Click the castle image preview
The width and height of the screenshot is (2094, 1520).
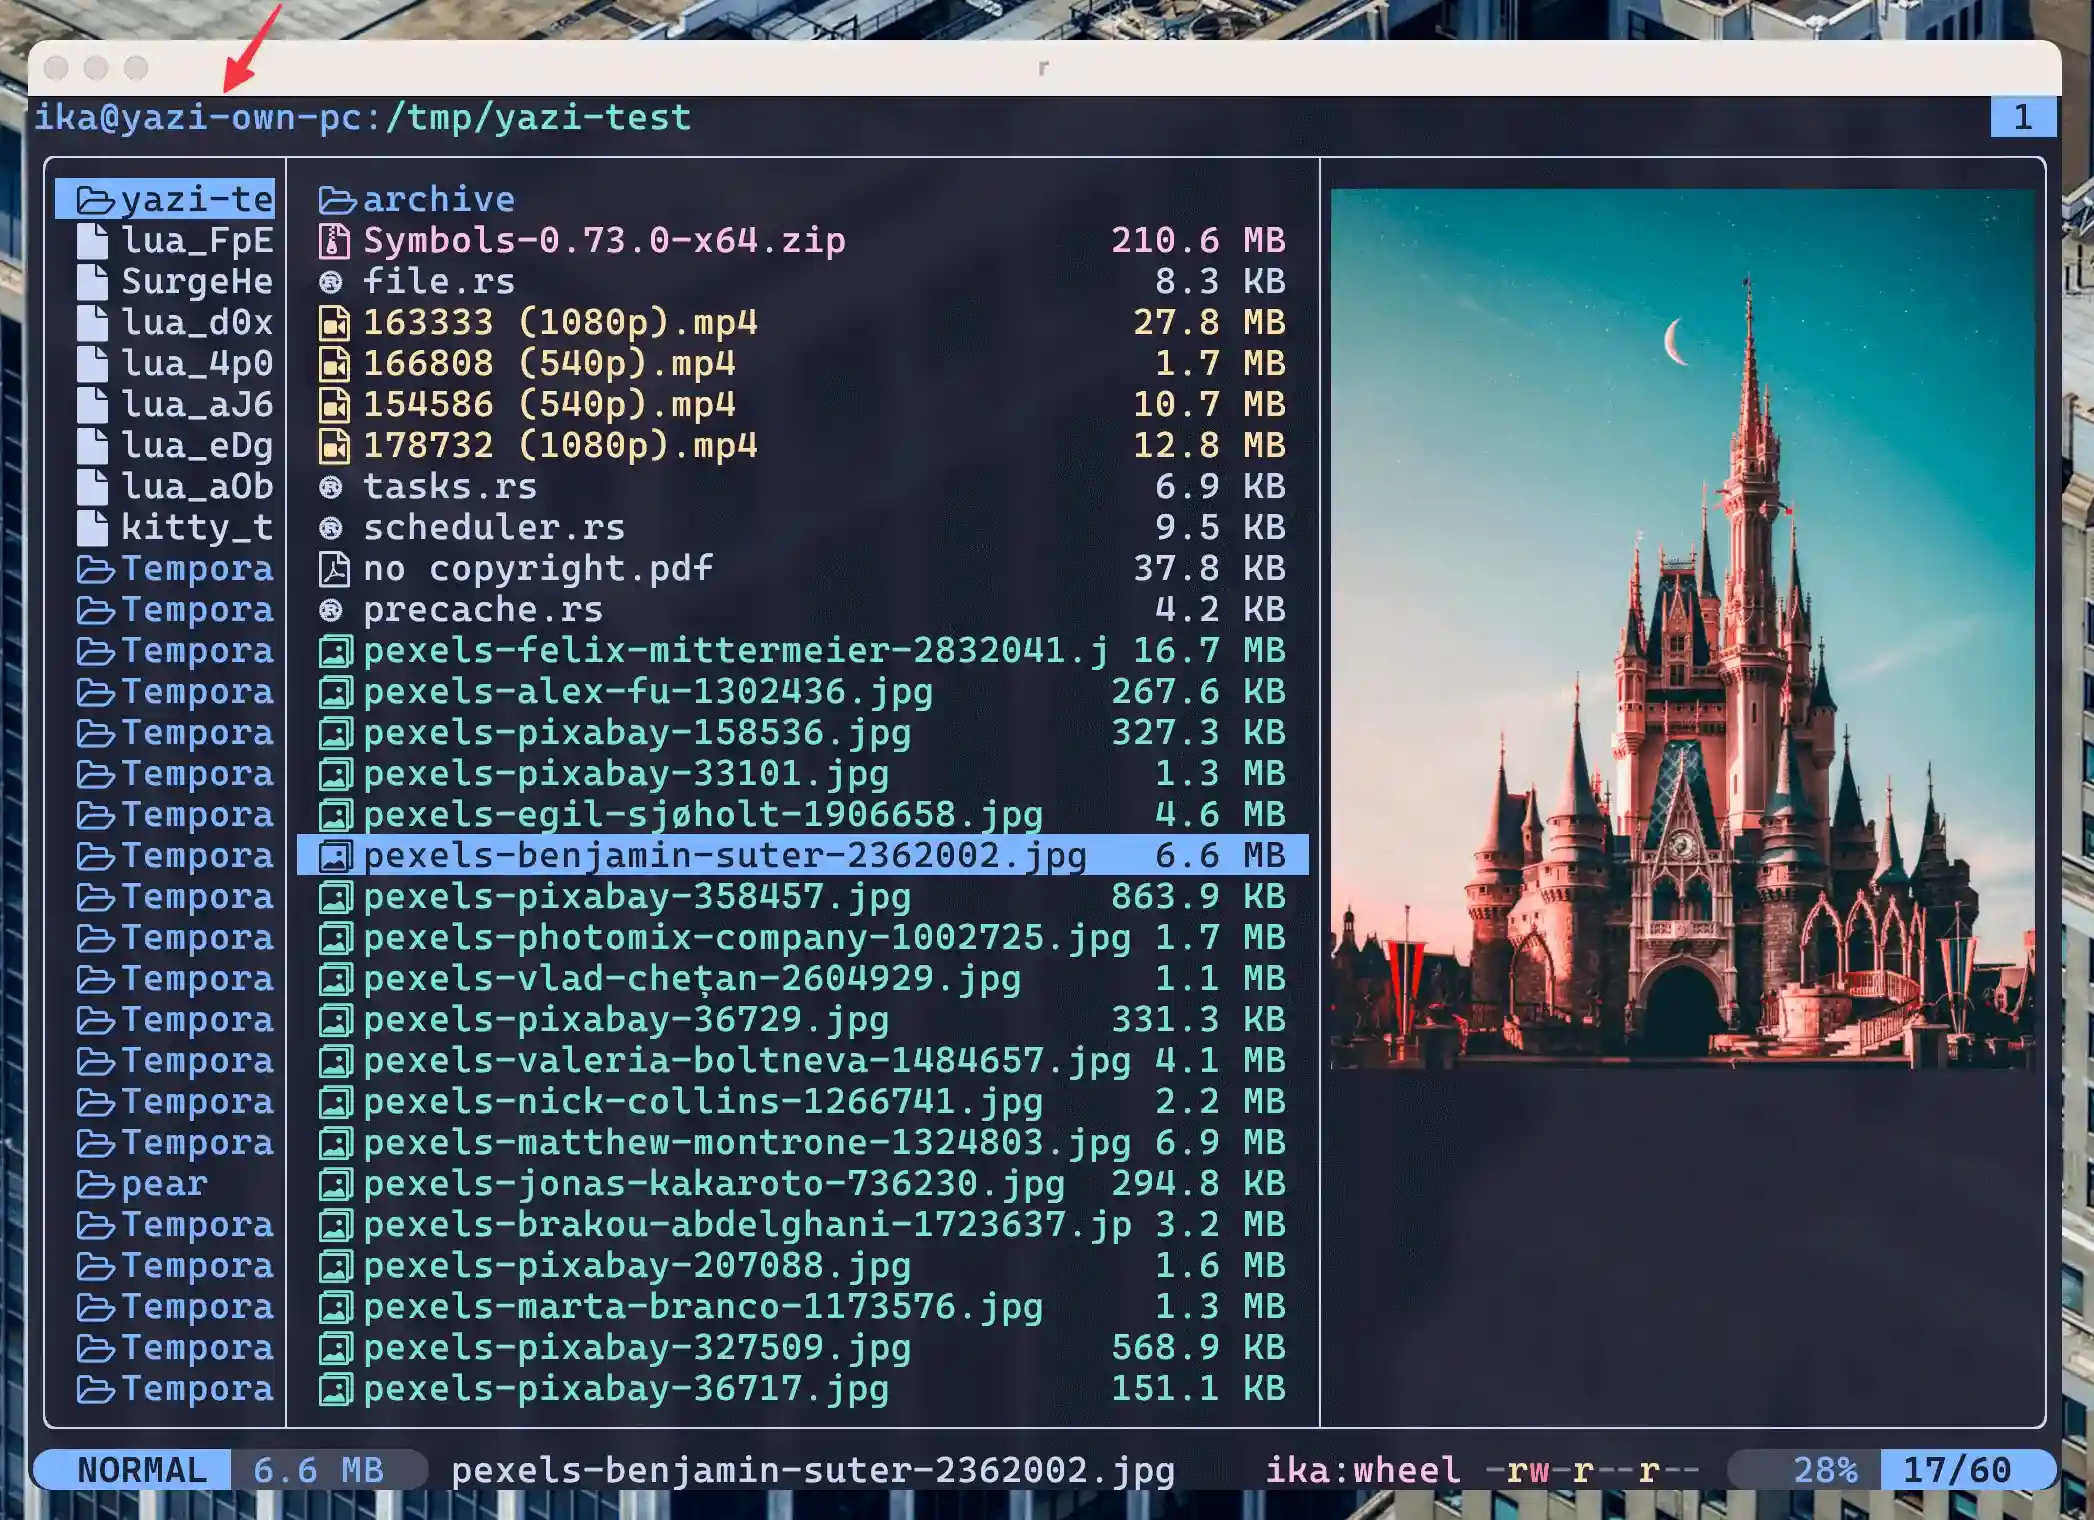click(x=1682, y=628)
